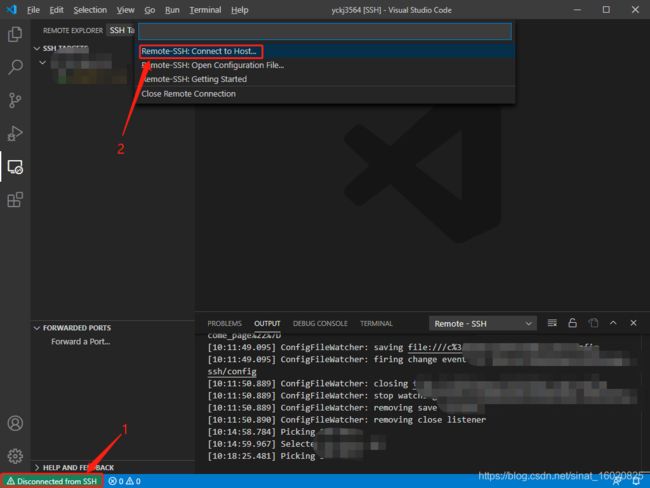The height and width of the screenshot is (488, 650).
Task: Click the 'removing save' log line
Action: coord(322,408)
